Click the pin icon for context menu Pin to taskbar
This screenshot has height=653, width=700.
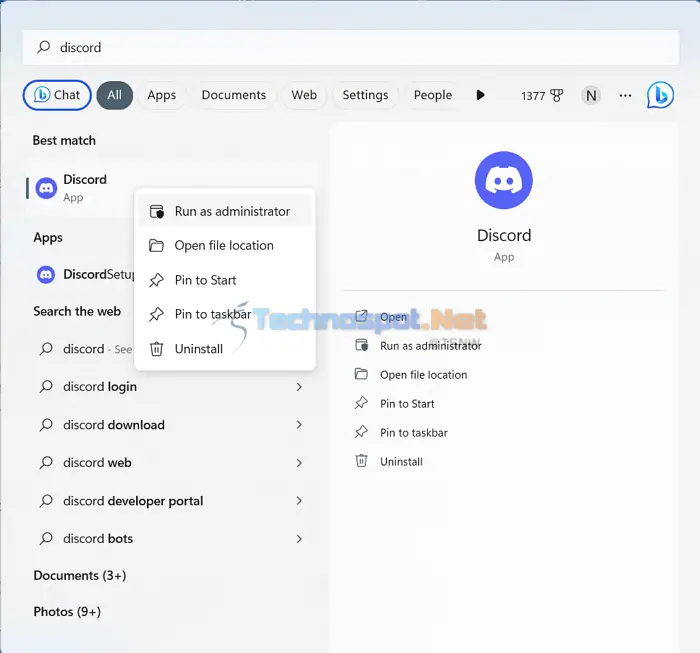[156, 314]
